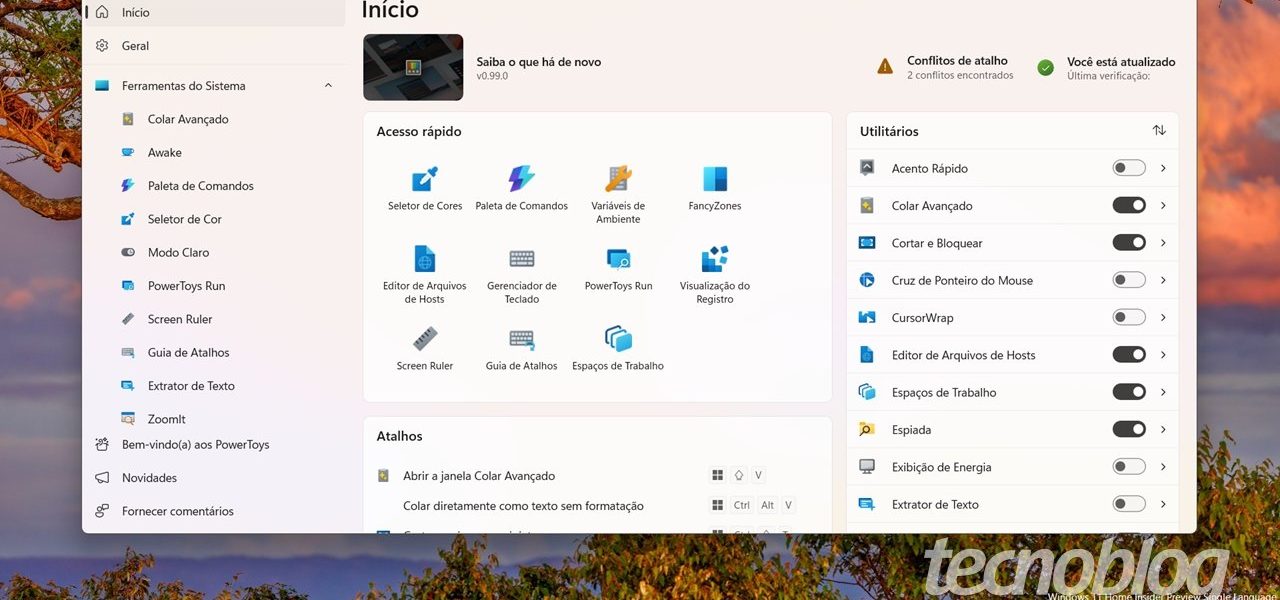Enable the Acento Rápido toggle
The image size is (1280, 600).
pos(1129,168)
